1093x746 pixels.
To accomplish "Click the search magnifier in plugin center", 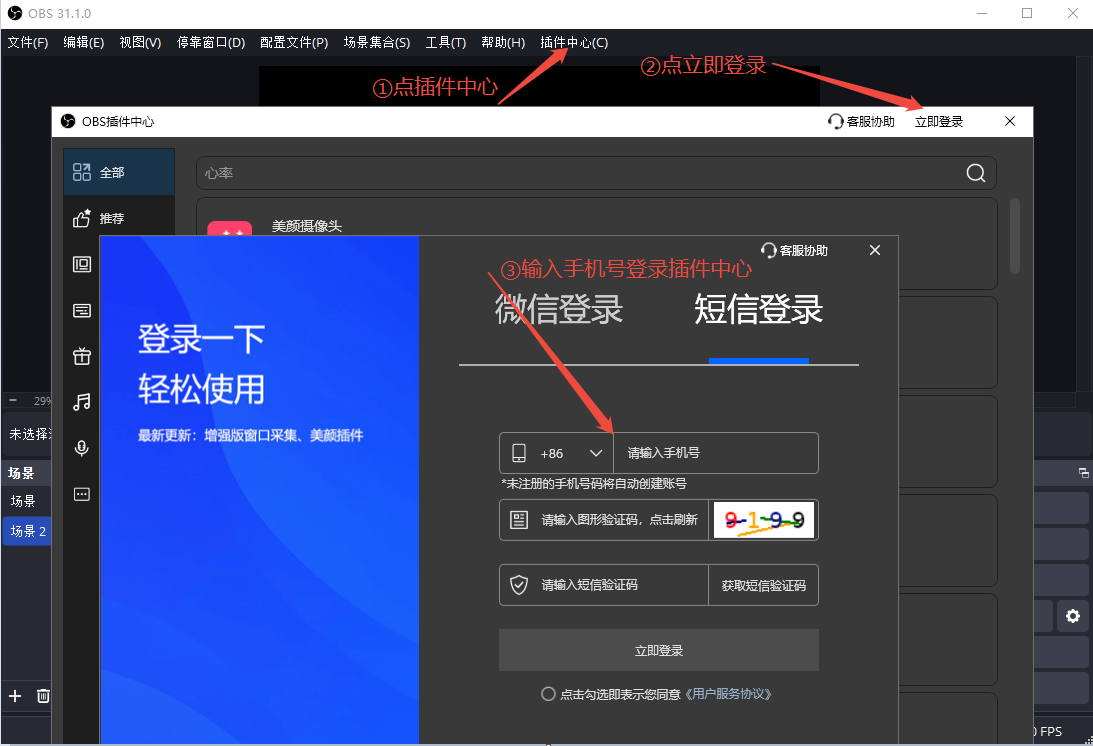I will click(975, 172).
